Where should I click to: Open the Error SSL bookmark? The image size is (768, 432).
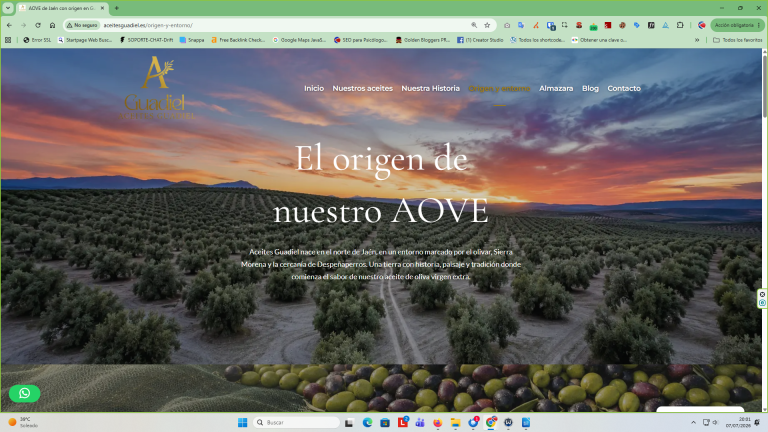click(37, 40)
